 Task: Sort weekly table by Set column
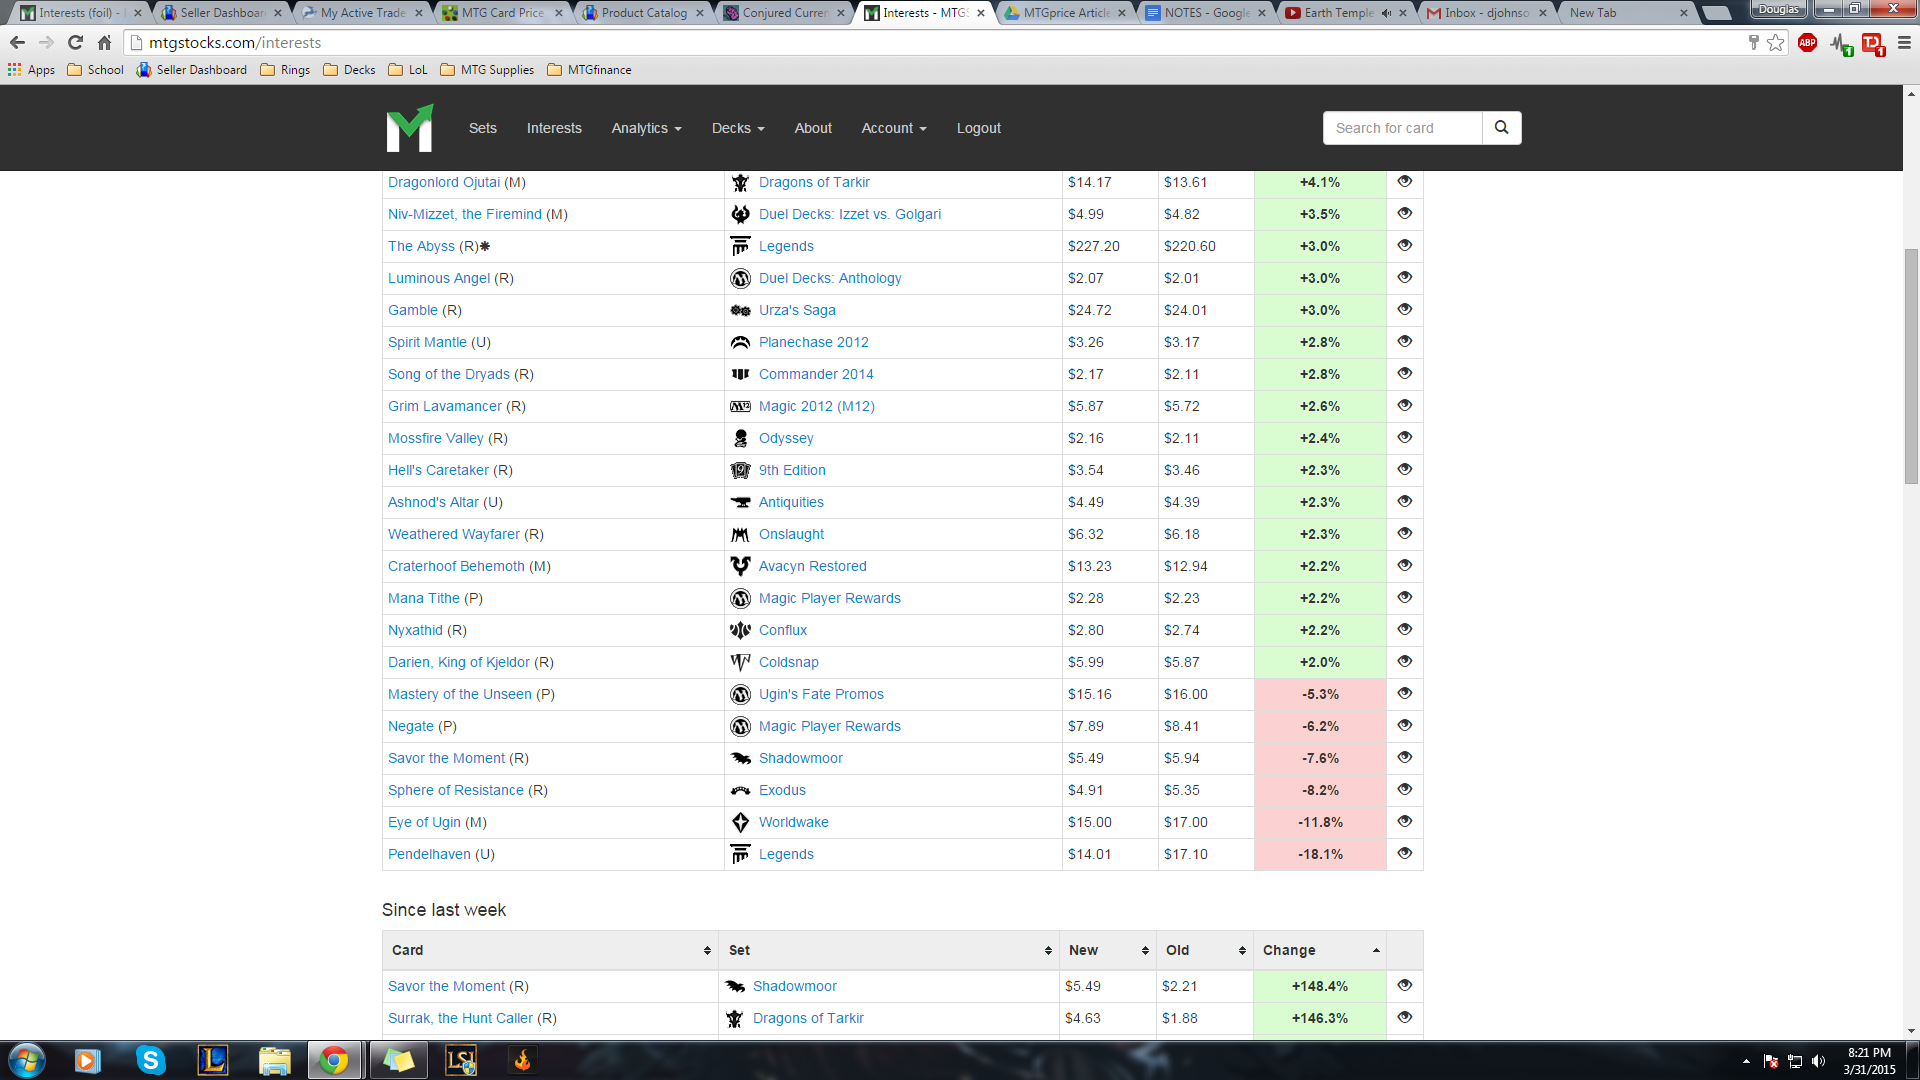click(889, 950)
